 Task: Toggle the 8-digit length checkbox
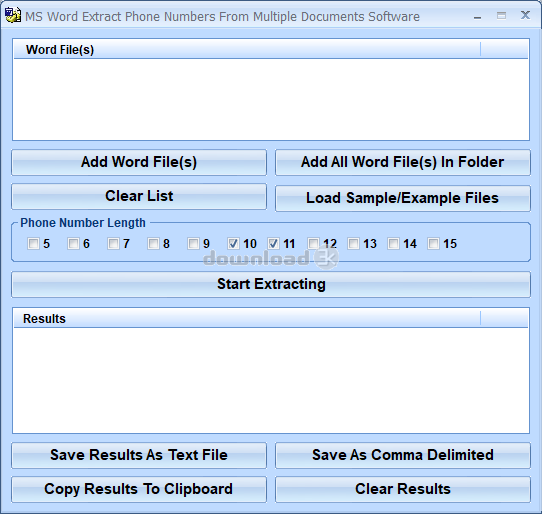pos(153,244)
